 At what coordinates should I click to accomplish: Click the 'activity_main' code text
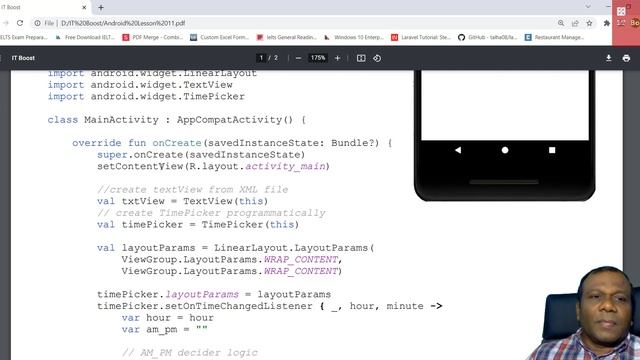pos(285,167)
